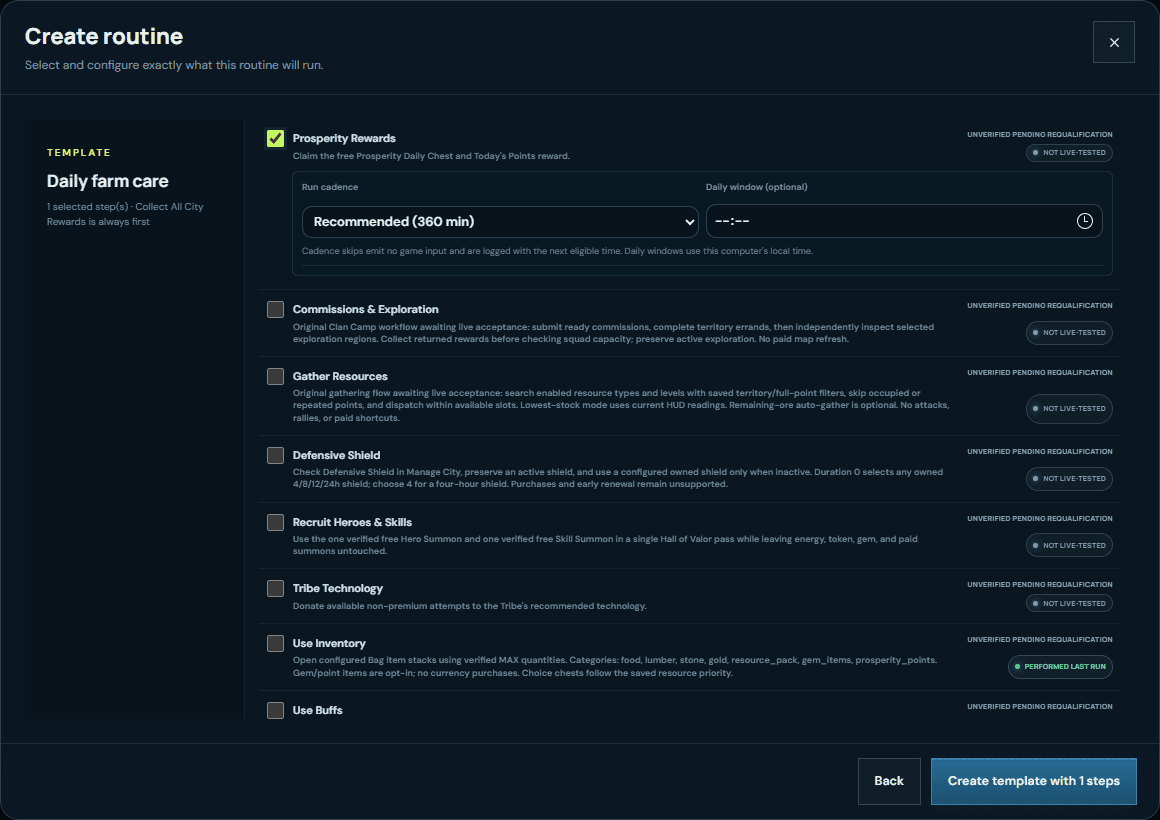Click 'Select and configure exactly' subtitle
The image size is (1160, 820).
174,65
